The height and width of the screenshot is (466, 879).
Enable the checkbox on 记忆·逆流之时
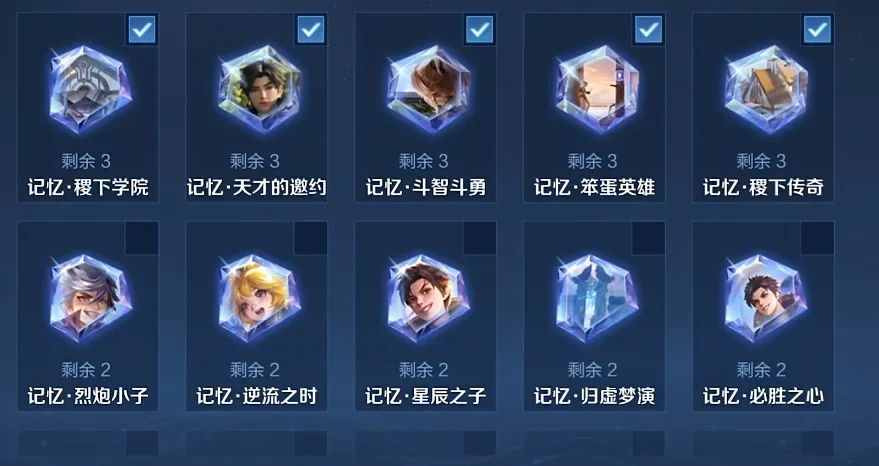click(x=311, y=238)
